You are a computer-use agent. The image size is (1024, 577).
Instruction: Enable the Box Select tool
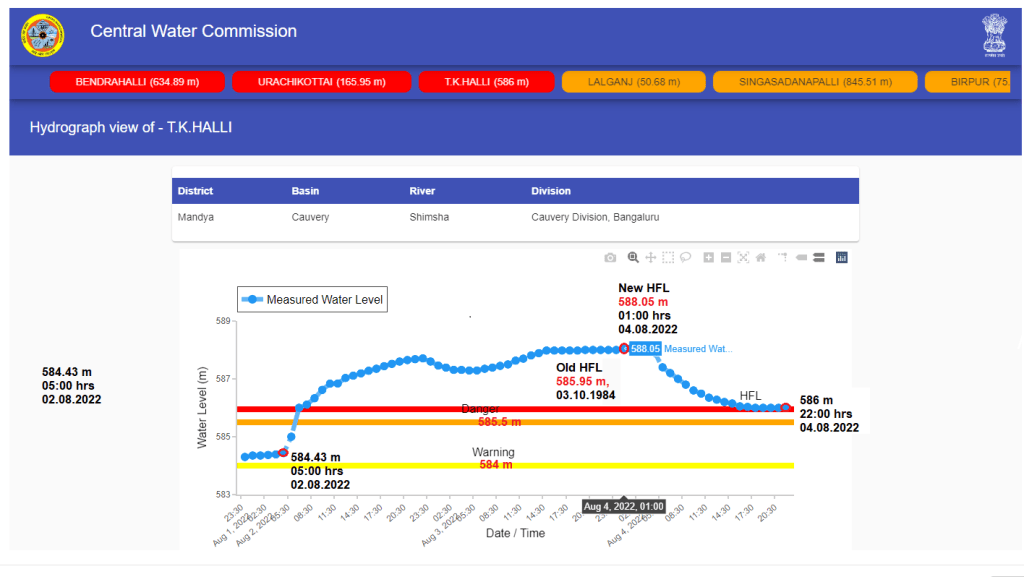666,257
